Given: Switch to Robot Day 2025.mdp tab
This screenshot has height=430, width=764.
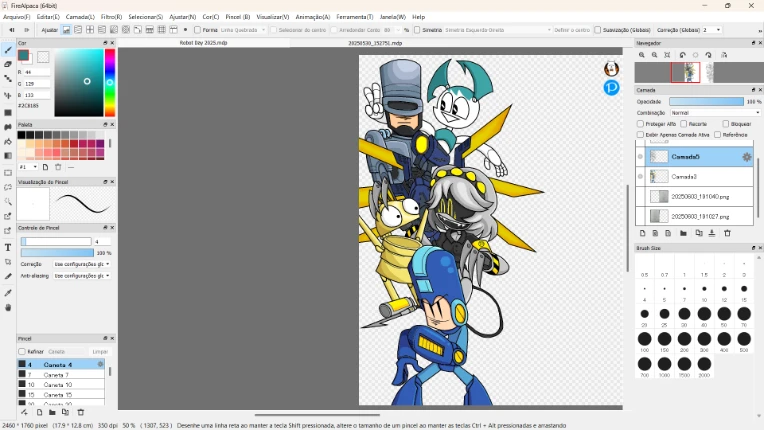Looking at the screenshot, I should tap(204, 43).
